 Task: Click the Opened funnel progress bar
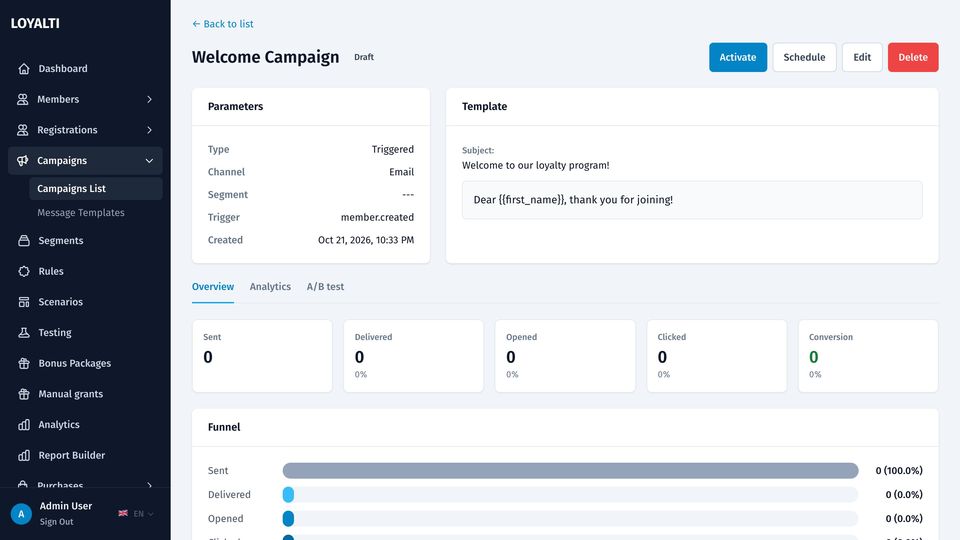click(x=570, y=519)
